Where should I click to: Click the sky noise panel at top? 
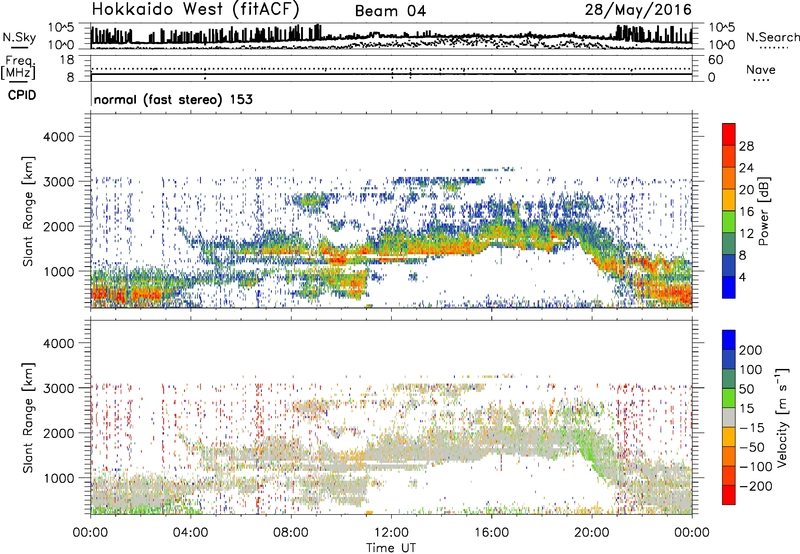click(x=391, y=36)
